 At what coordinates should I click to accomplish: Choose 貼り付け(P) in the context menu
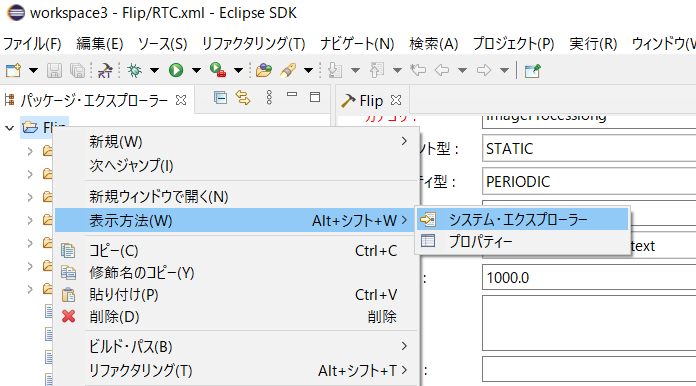(x=236, y=295)
